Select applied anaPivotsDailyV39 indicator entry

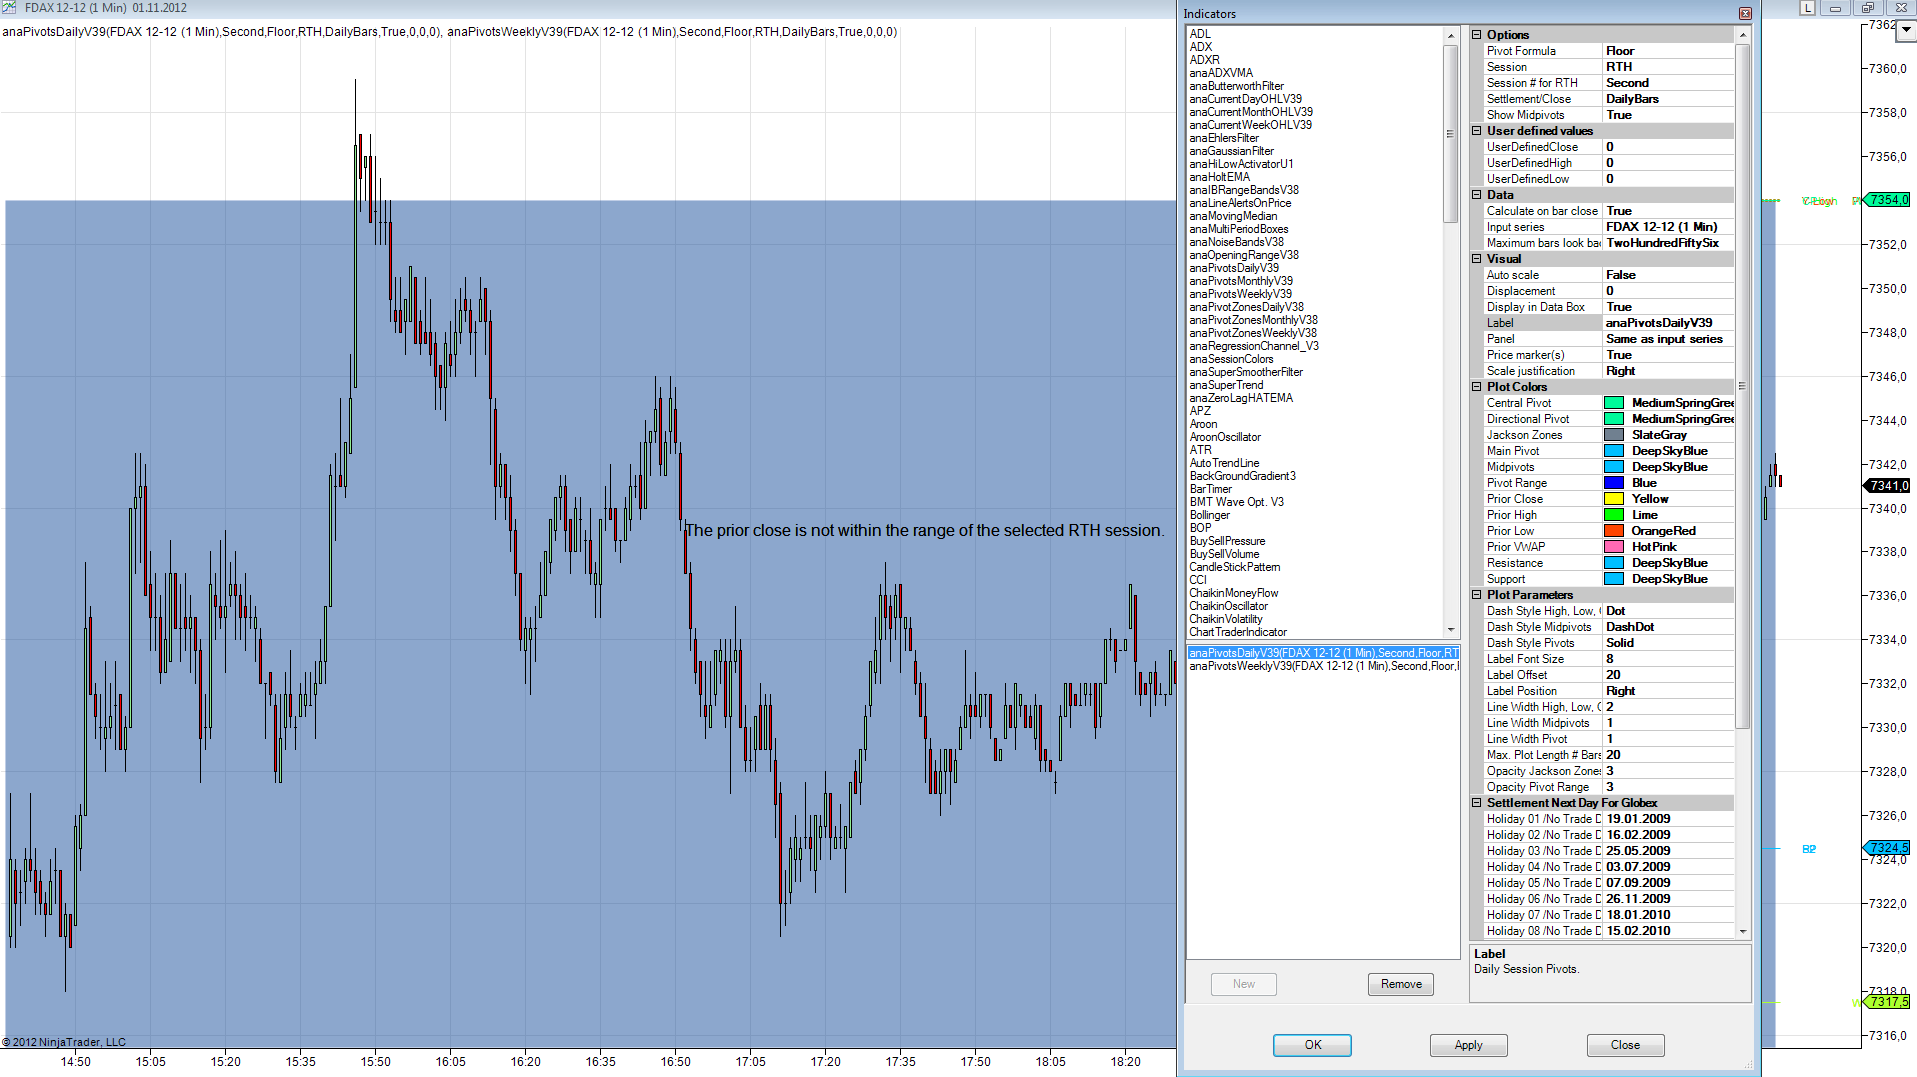click(1323, 653)
